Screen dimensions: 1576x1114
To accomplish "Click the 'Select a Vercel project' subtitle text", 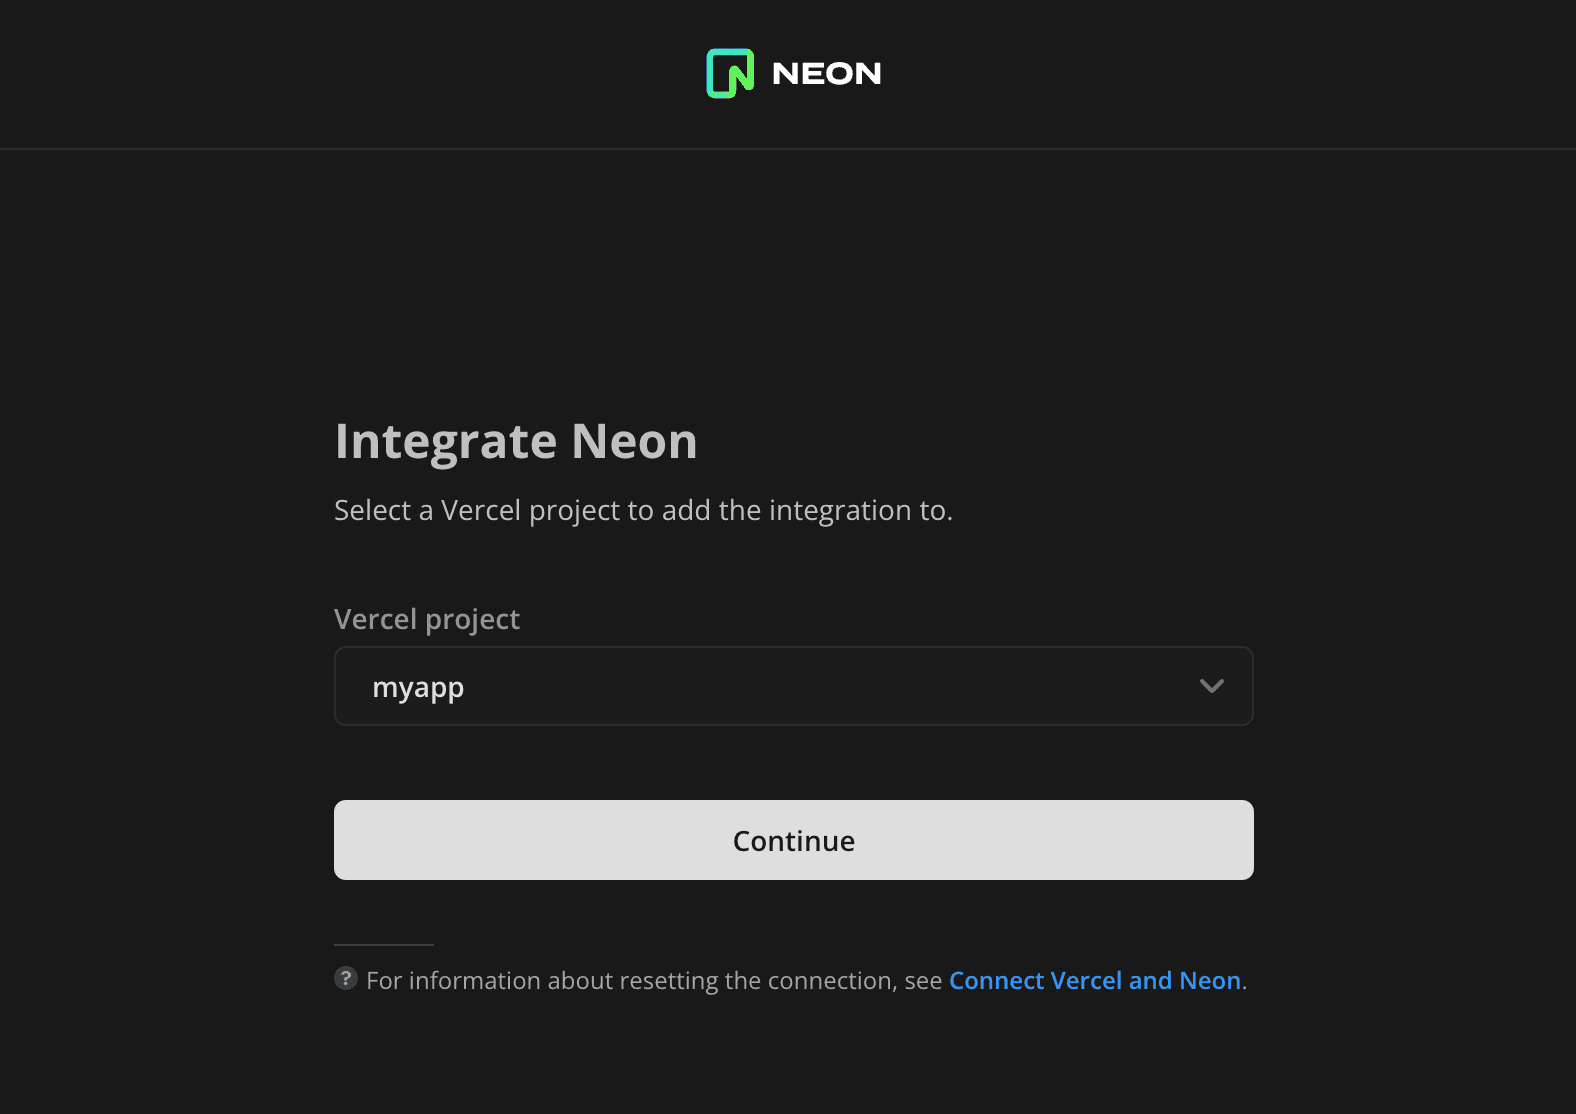I will point(643,510).
